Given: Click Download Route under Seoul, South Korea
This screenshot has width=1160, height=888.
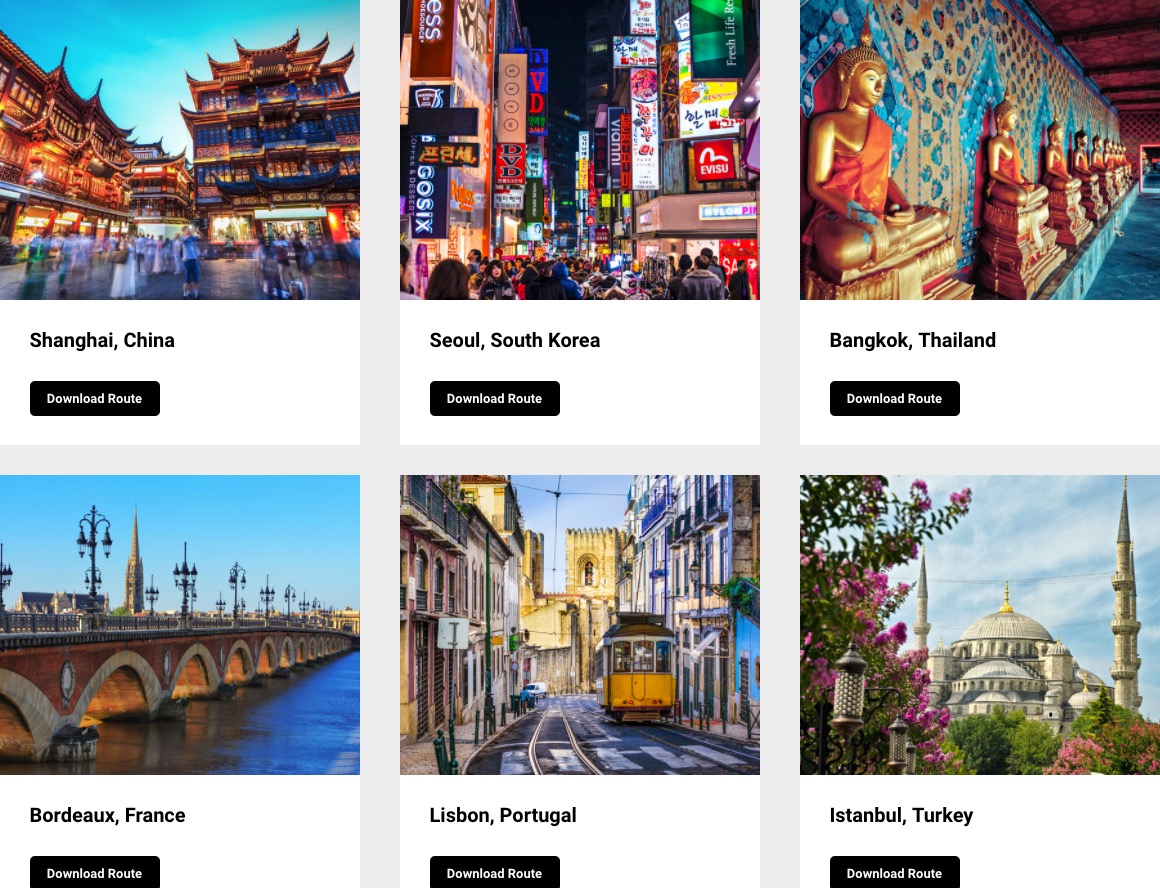Looking at the screenshot, I should click(x=494, y=398).
